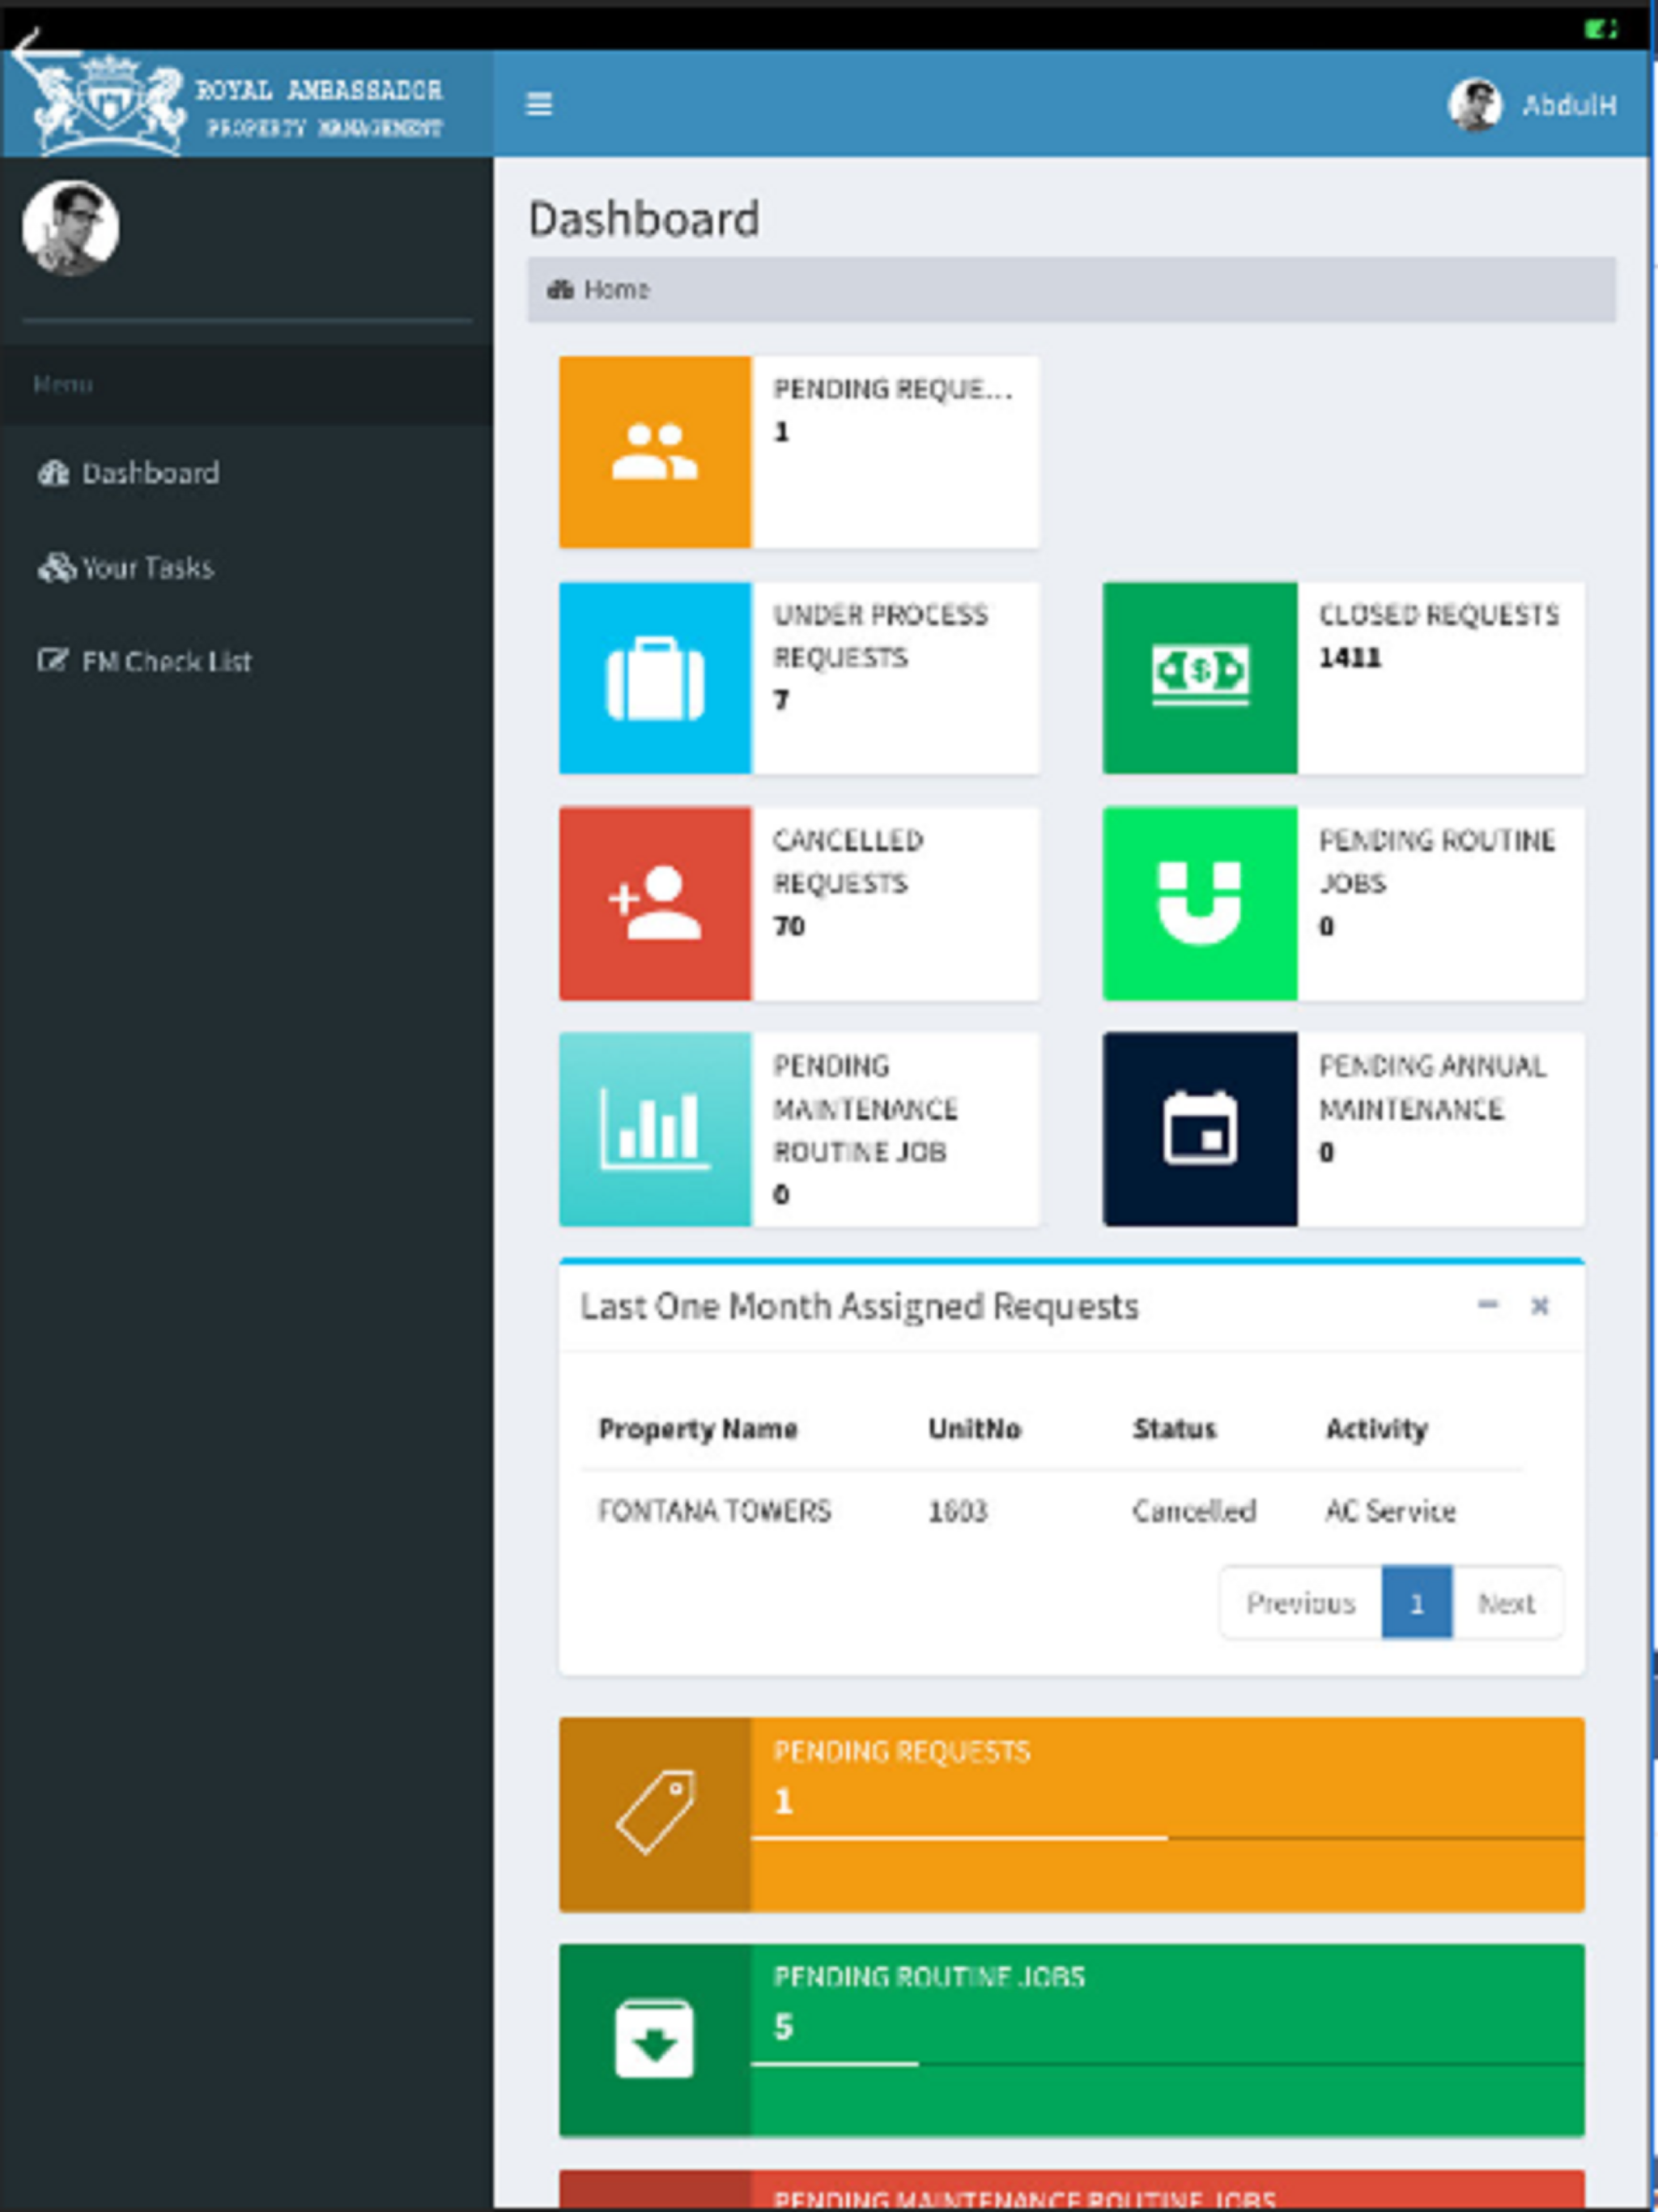Click the Cancelled status cell
The height and width of the screenshot is (2212, 1658).
pyautogui.click(x=1194, y=1511)
